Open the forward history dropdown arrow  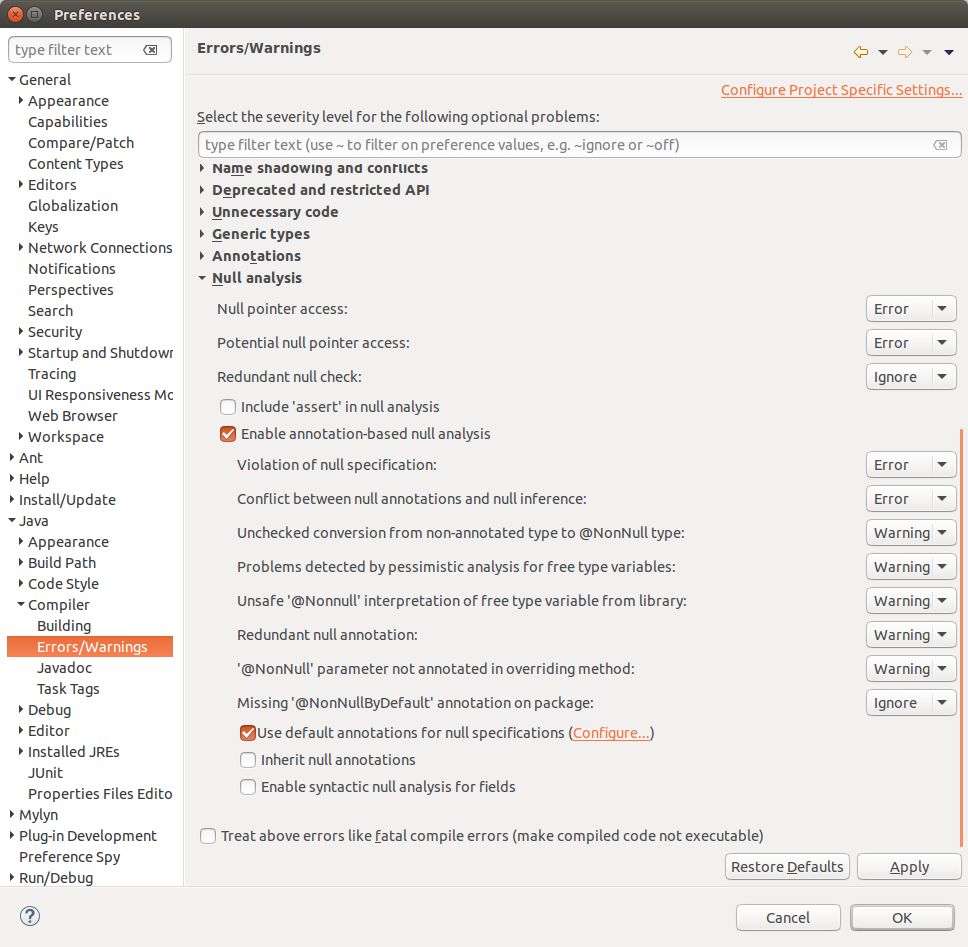point(927,52)
